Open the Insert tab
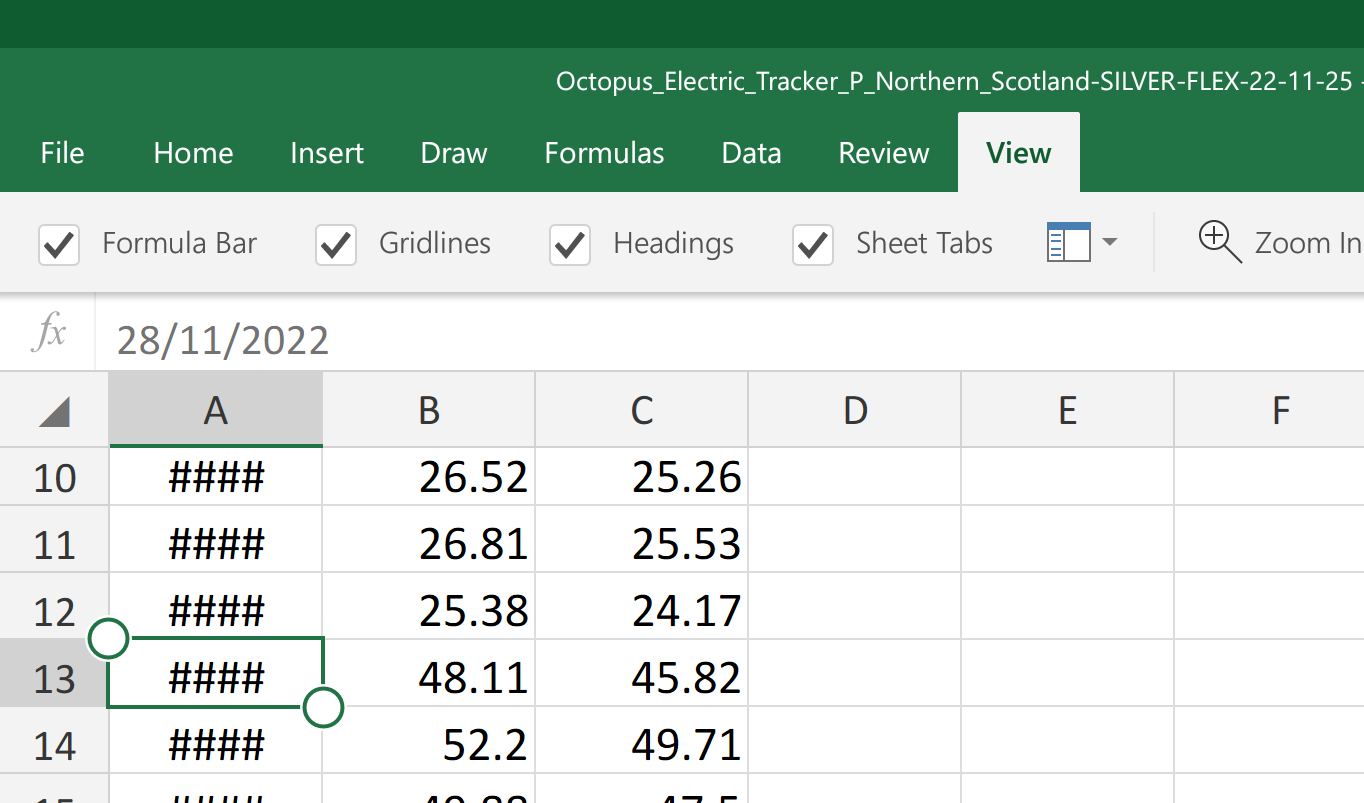 (x=327, y=153)
